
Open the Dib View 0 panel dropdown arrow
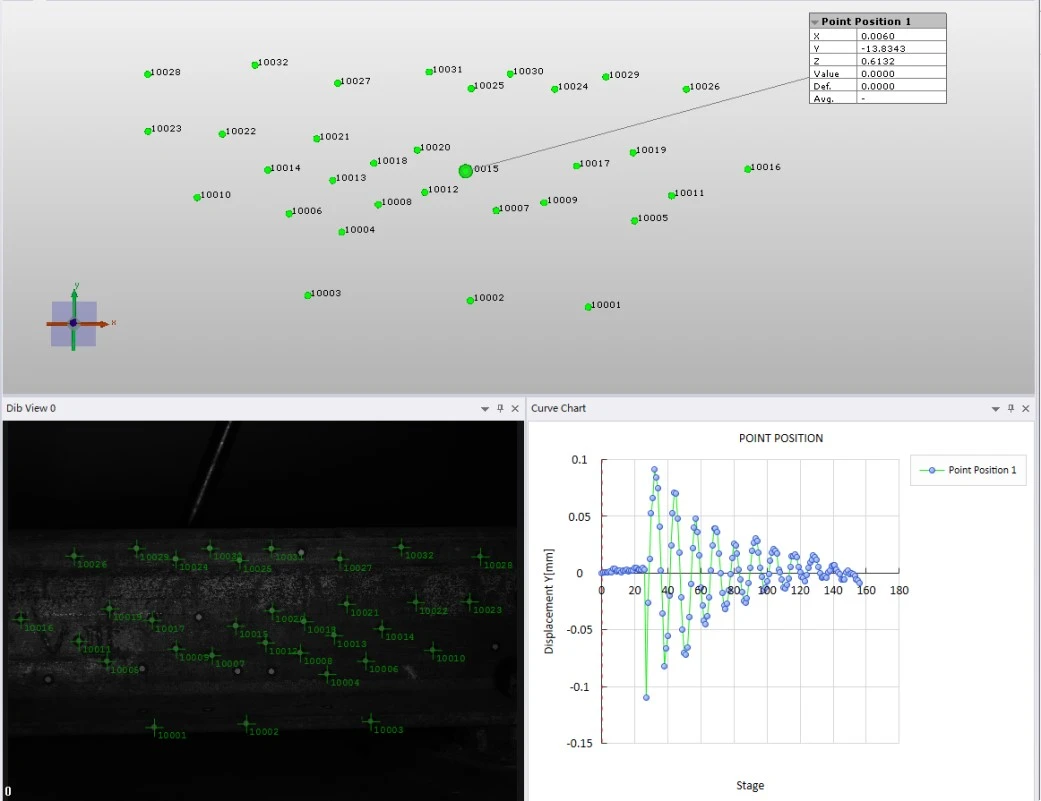point(485,409)
